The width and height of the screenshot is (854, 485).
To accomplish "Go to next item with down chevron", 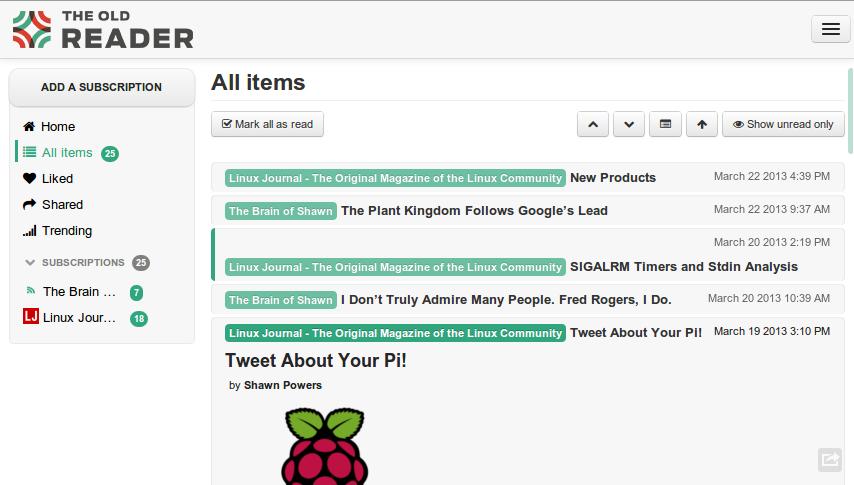I will coord(629,124).
